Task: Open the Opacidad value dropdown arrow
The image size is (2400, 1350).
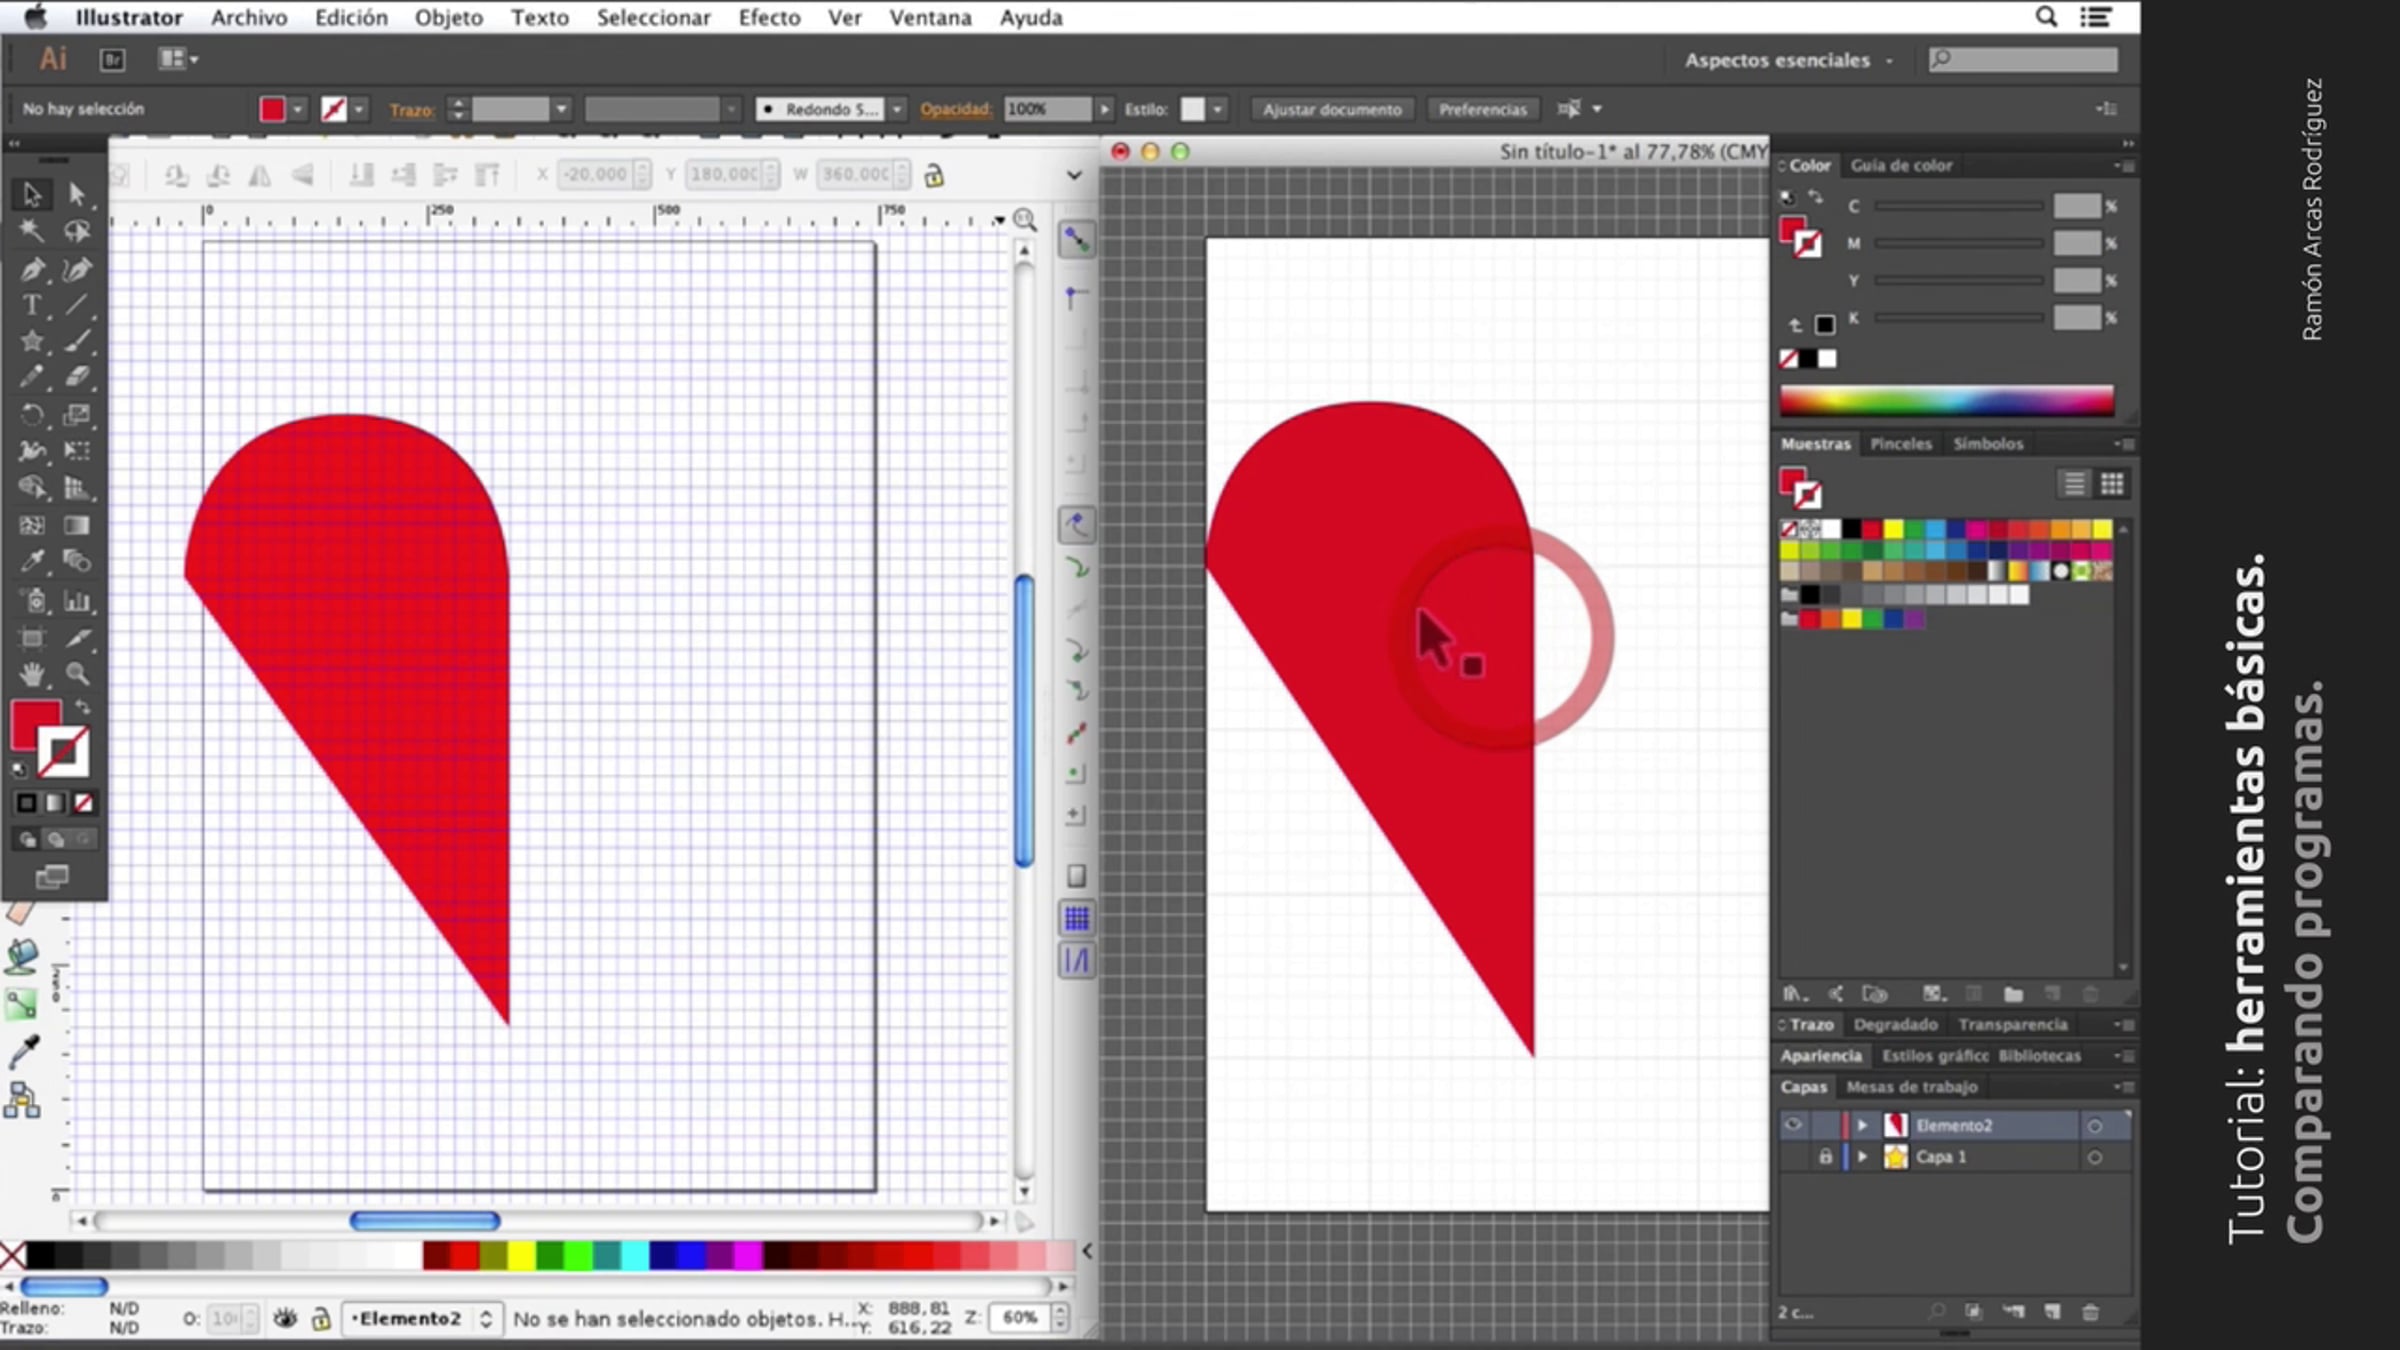Action: click(x=1105, y=109)
